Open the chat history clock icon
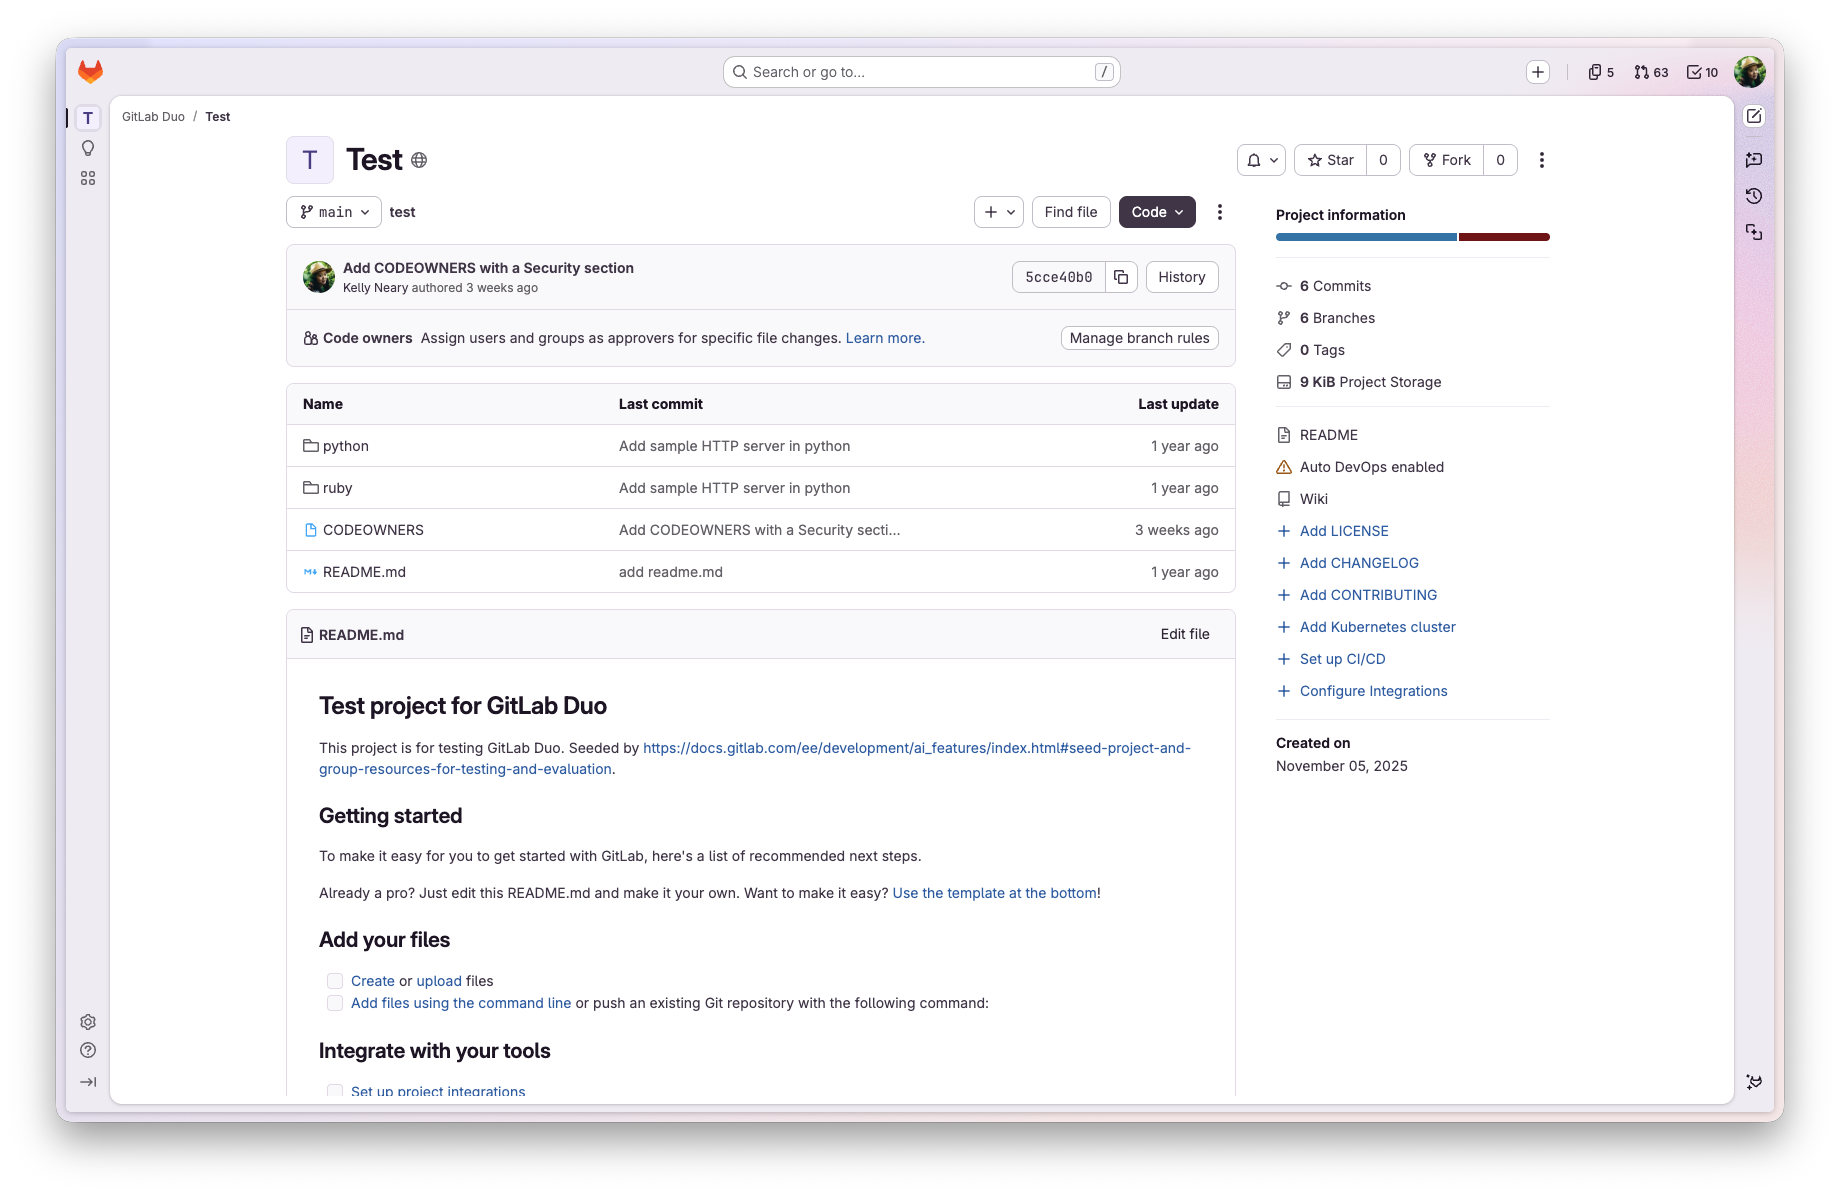Screen dimensions: 1840x1196 [x=1754, y=196]
